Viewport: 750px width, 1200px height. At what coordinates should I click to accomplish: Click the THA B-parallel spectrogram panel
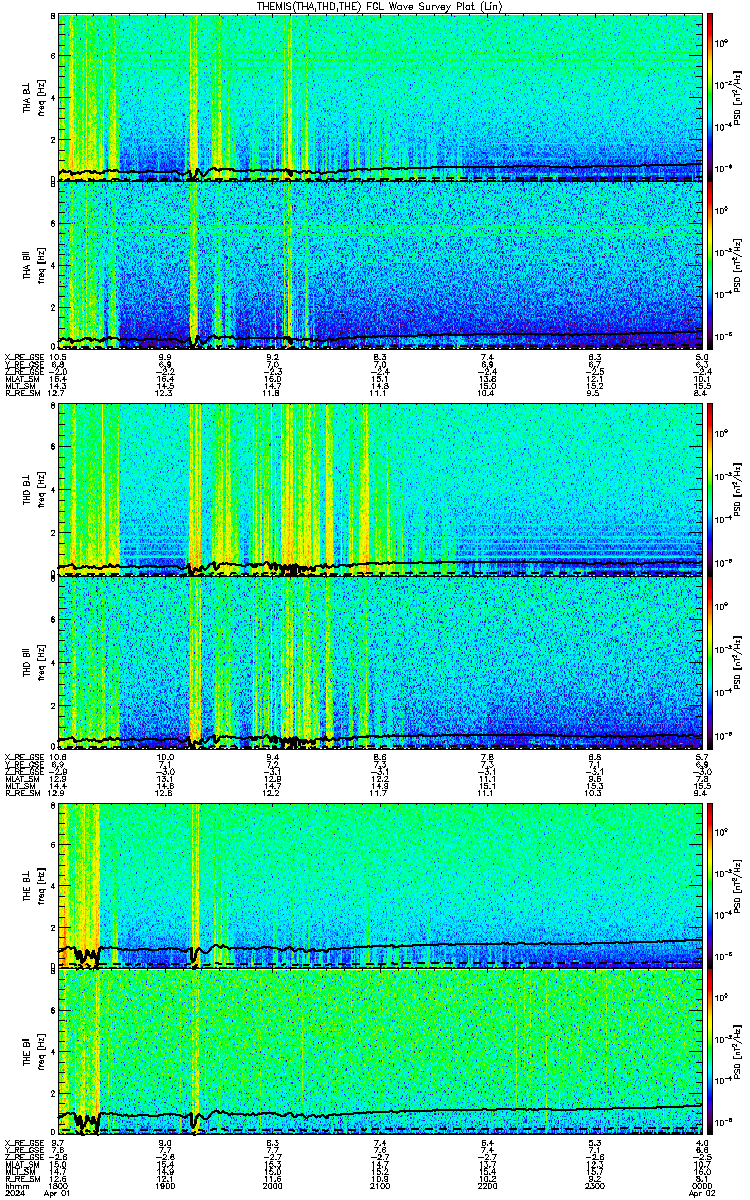(x=381, y=265)
